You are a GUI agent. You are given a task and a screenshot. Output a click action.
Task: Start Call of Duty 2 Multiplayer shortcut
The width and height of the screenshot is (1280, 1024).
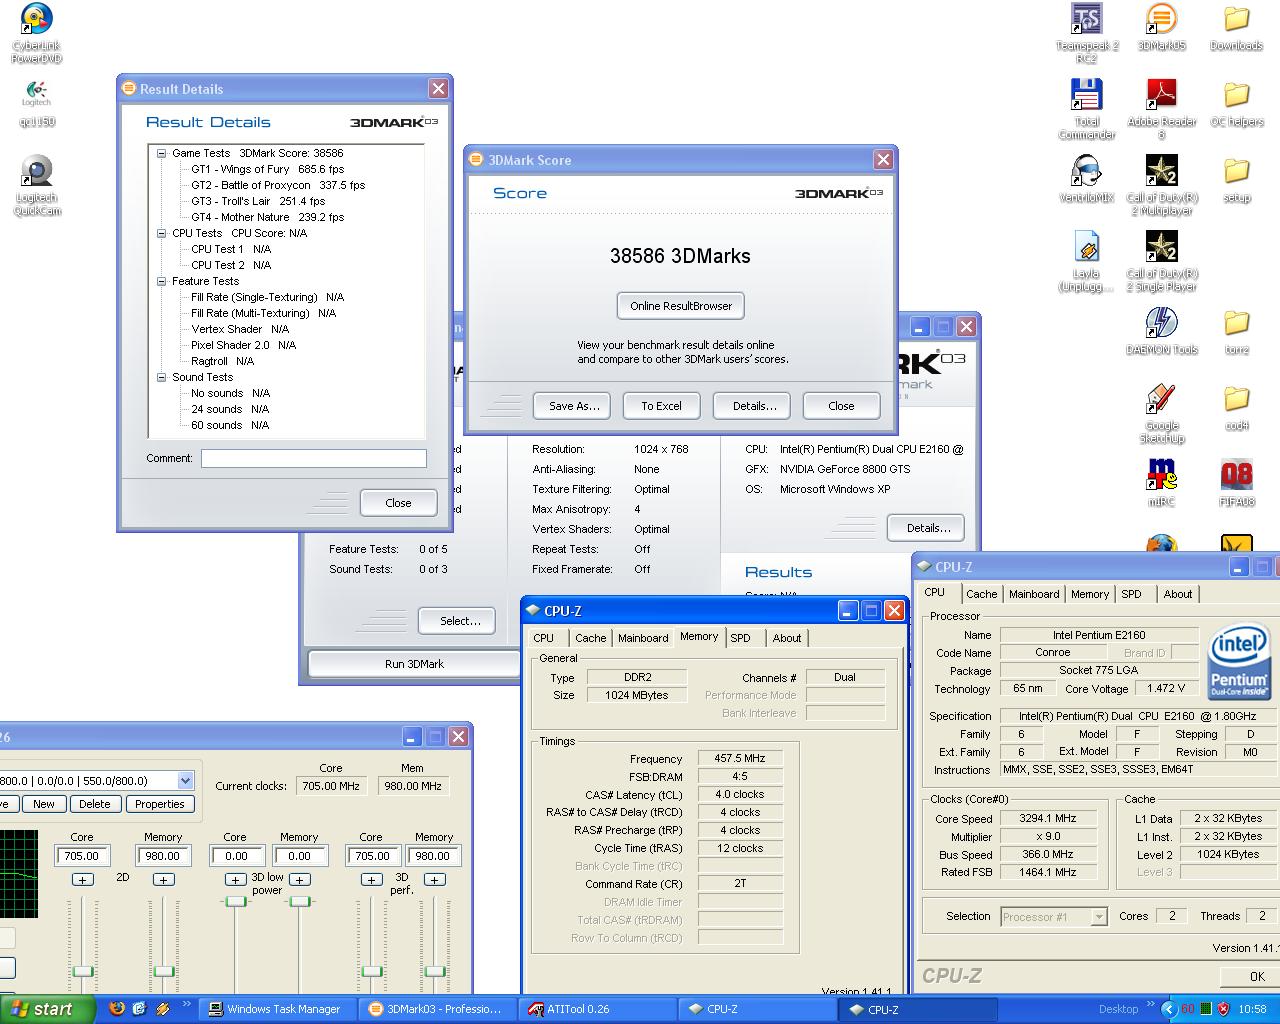[x=1161, y=186]
